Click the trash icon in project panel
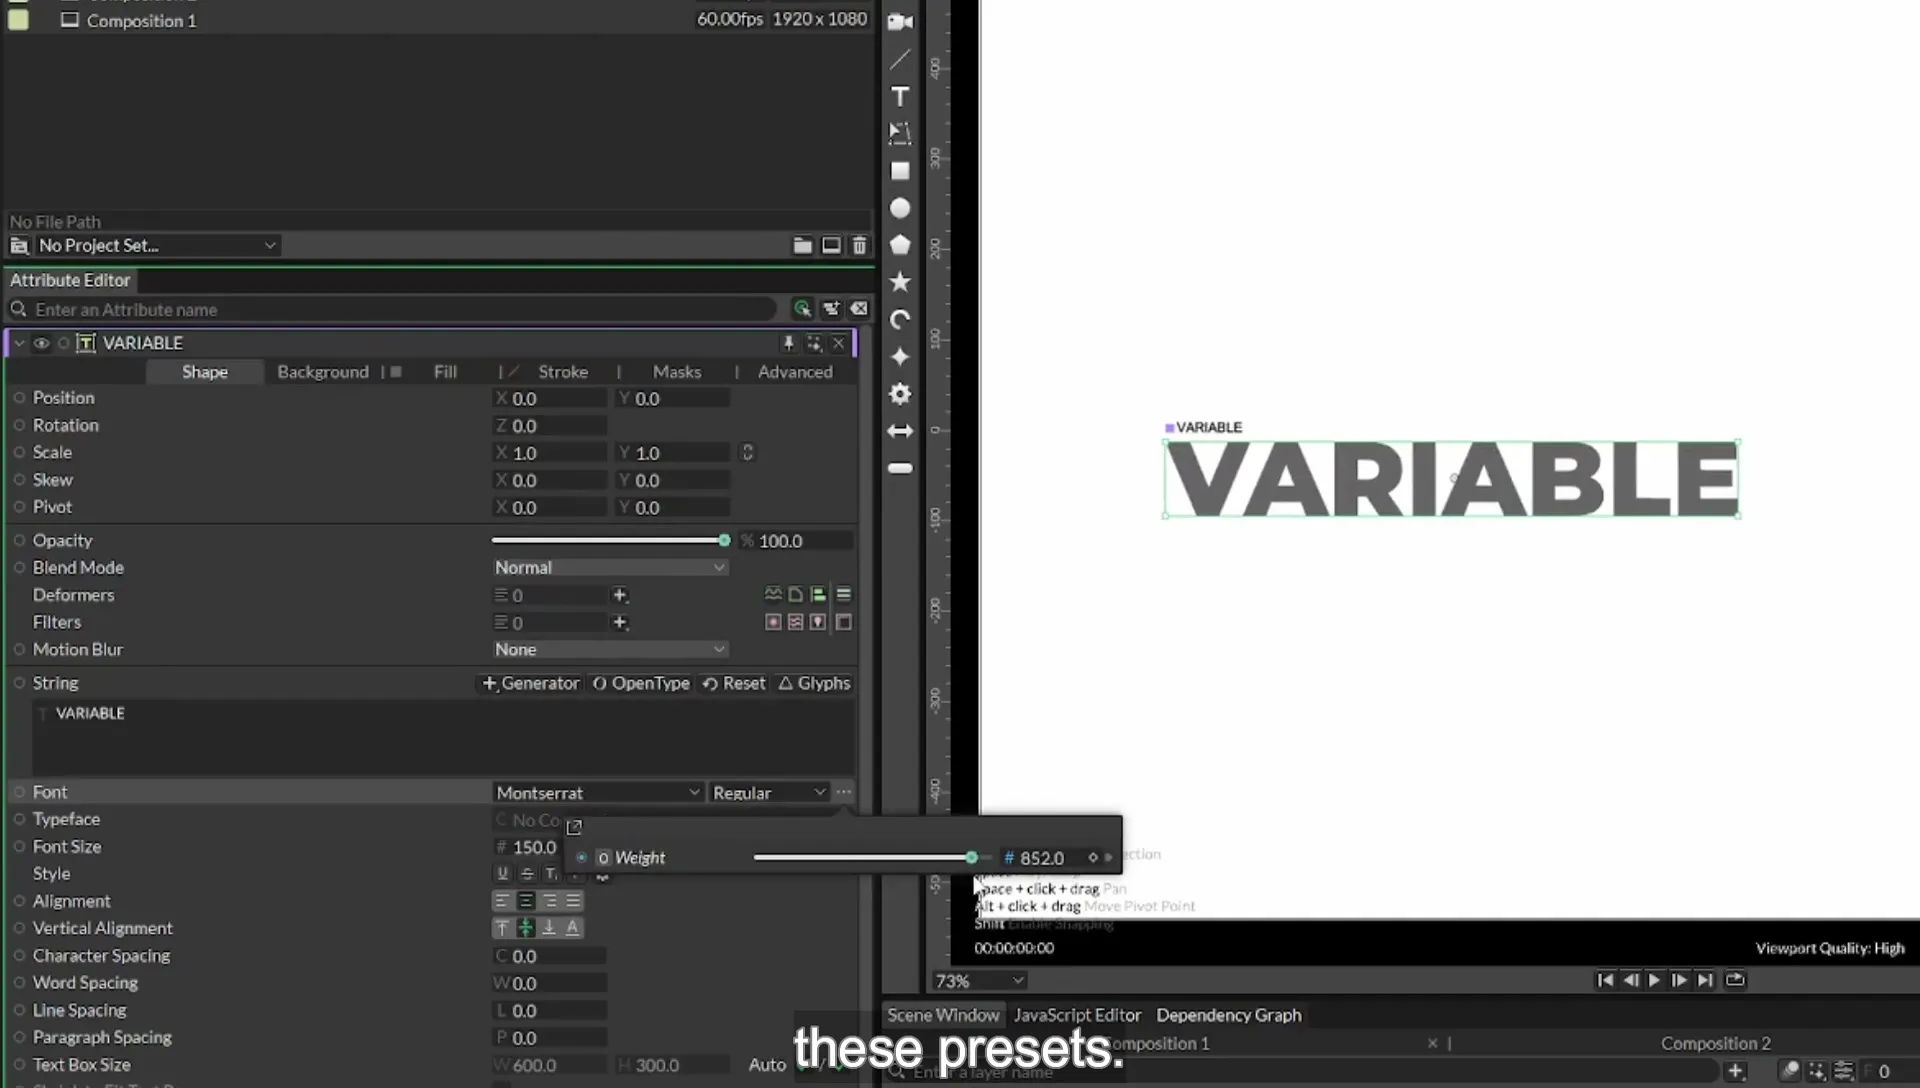Image resolution: width=1920 pixels, height=1088 pixels. tap(859, 245)
